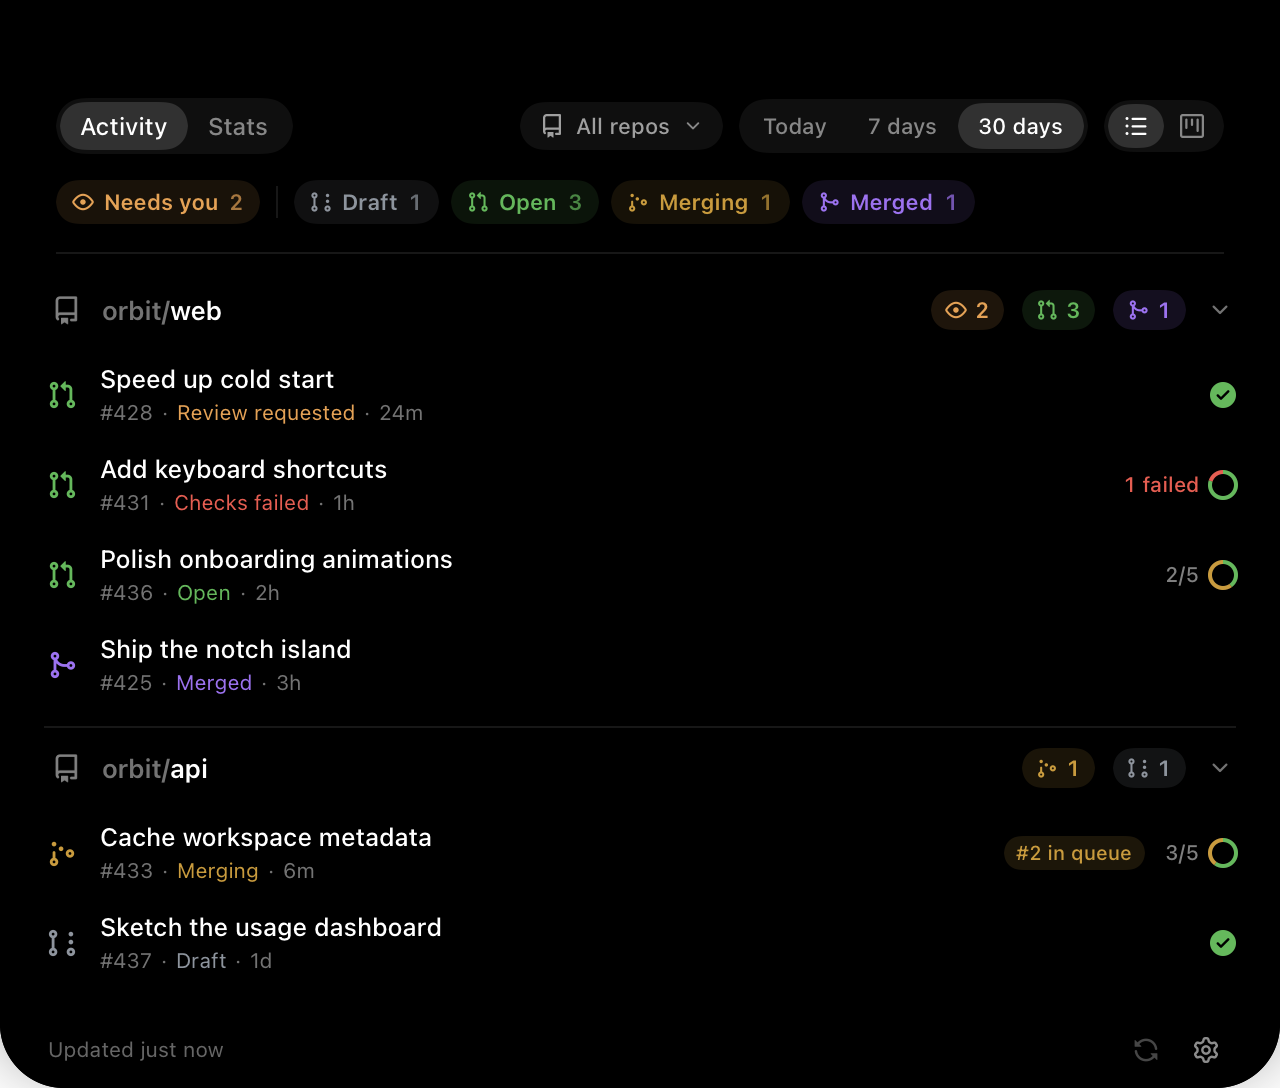Image resolution: width=1280 pixels, height=1088 pixels.
Task: Switch to list view layout
Action: pos(1136,126)
